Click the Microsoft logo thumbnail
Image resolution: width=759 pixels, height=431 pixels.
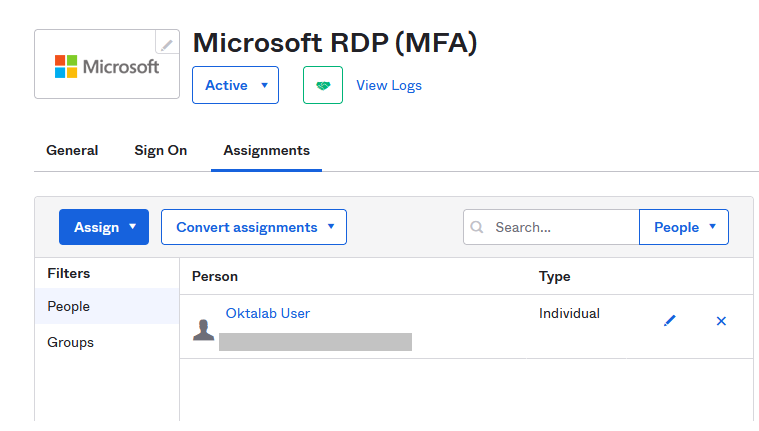point(107,66)
